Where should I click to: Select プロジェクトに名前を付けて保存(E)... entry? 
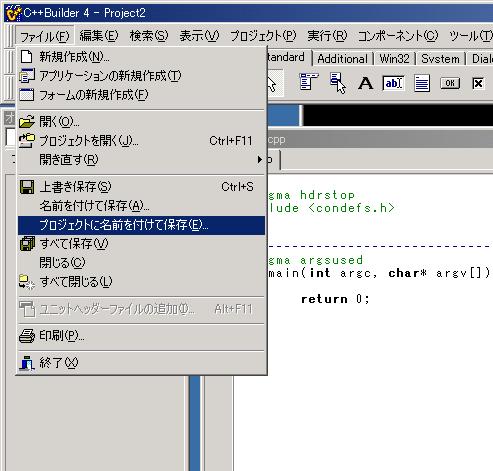coord(141,225)
